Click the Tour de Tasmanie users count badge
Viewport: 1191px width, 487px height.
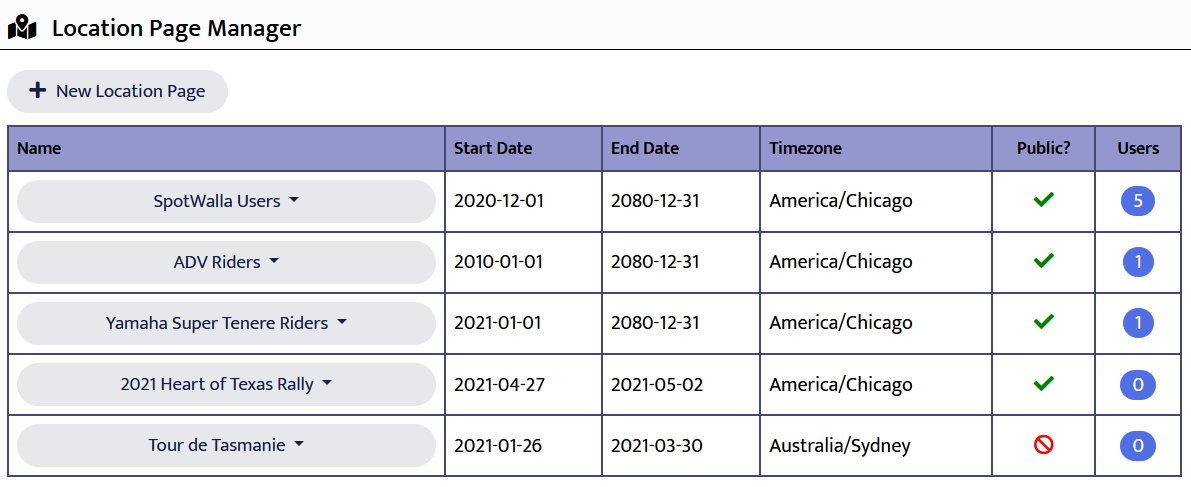click(1138, 446)
